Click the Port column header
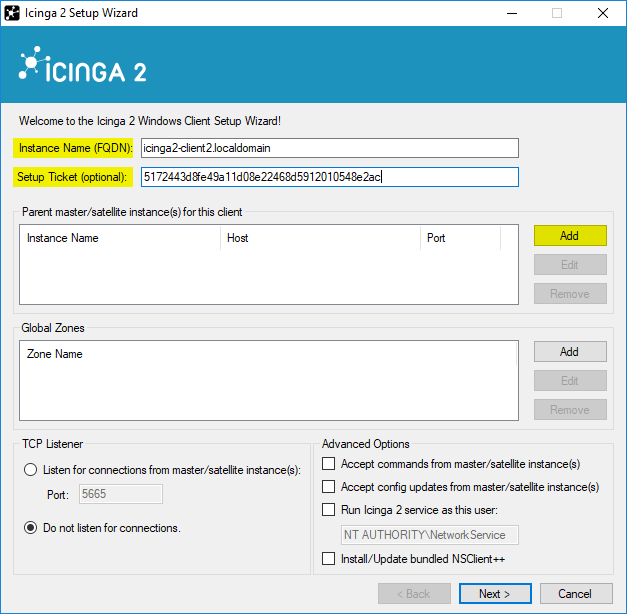 coord(460,238)
